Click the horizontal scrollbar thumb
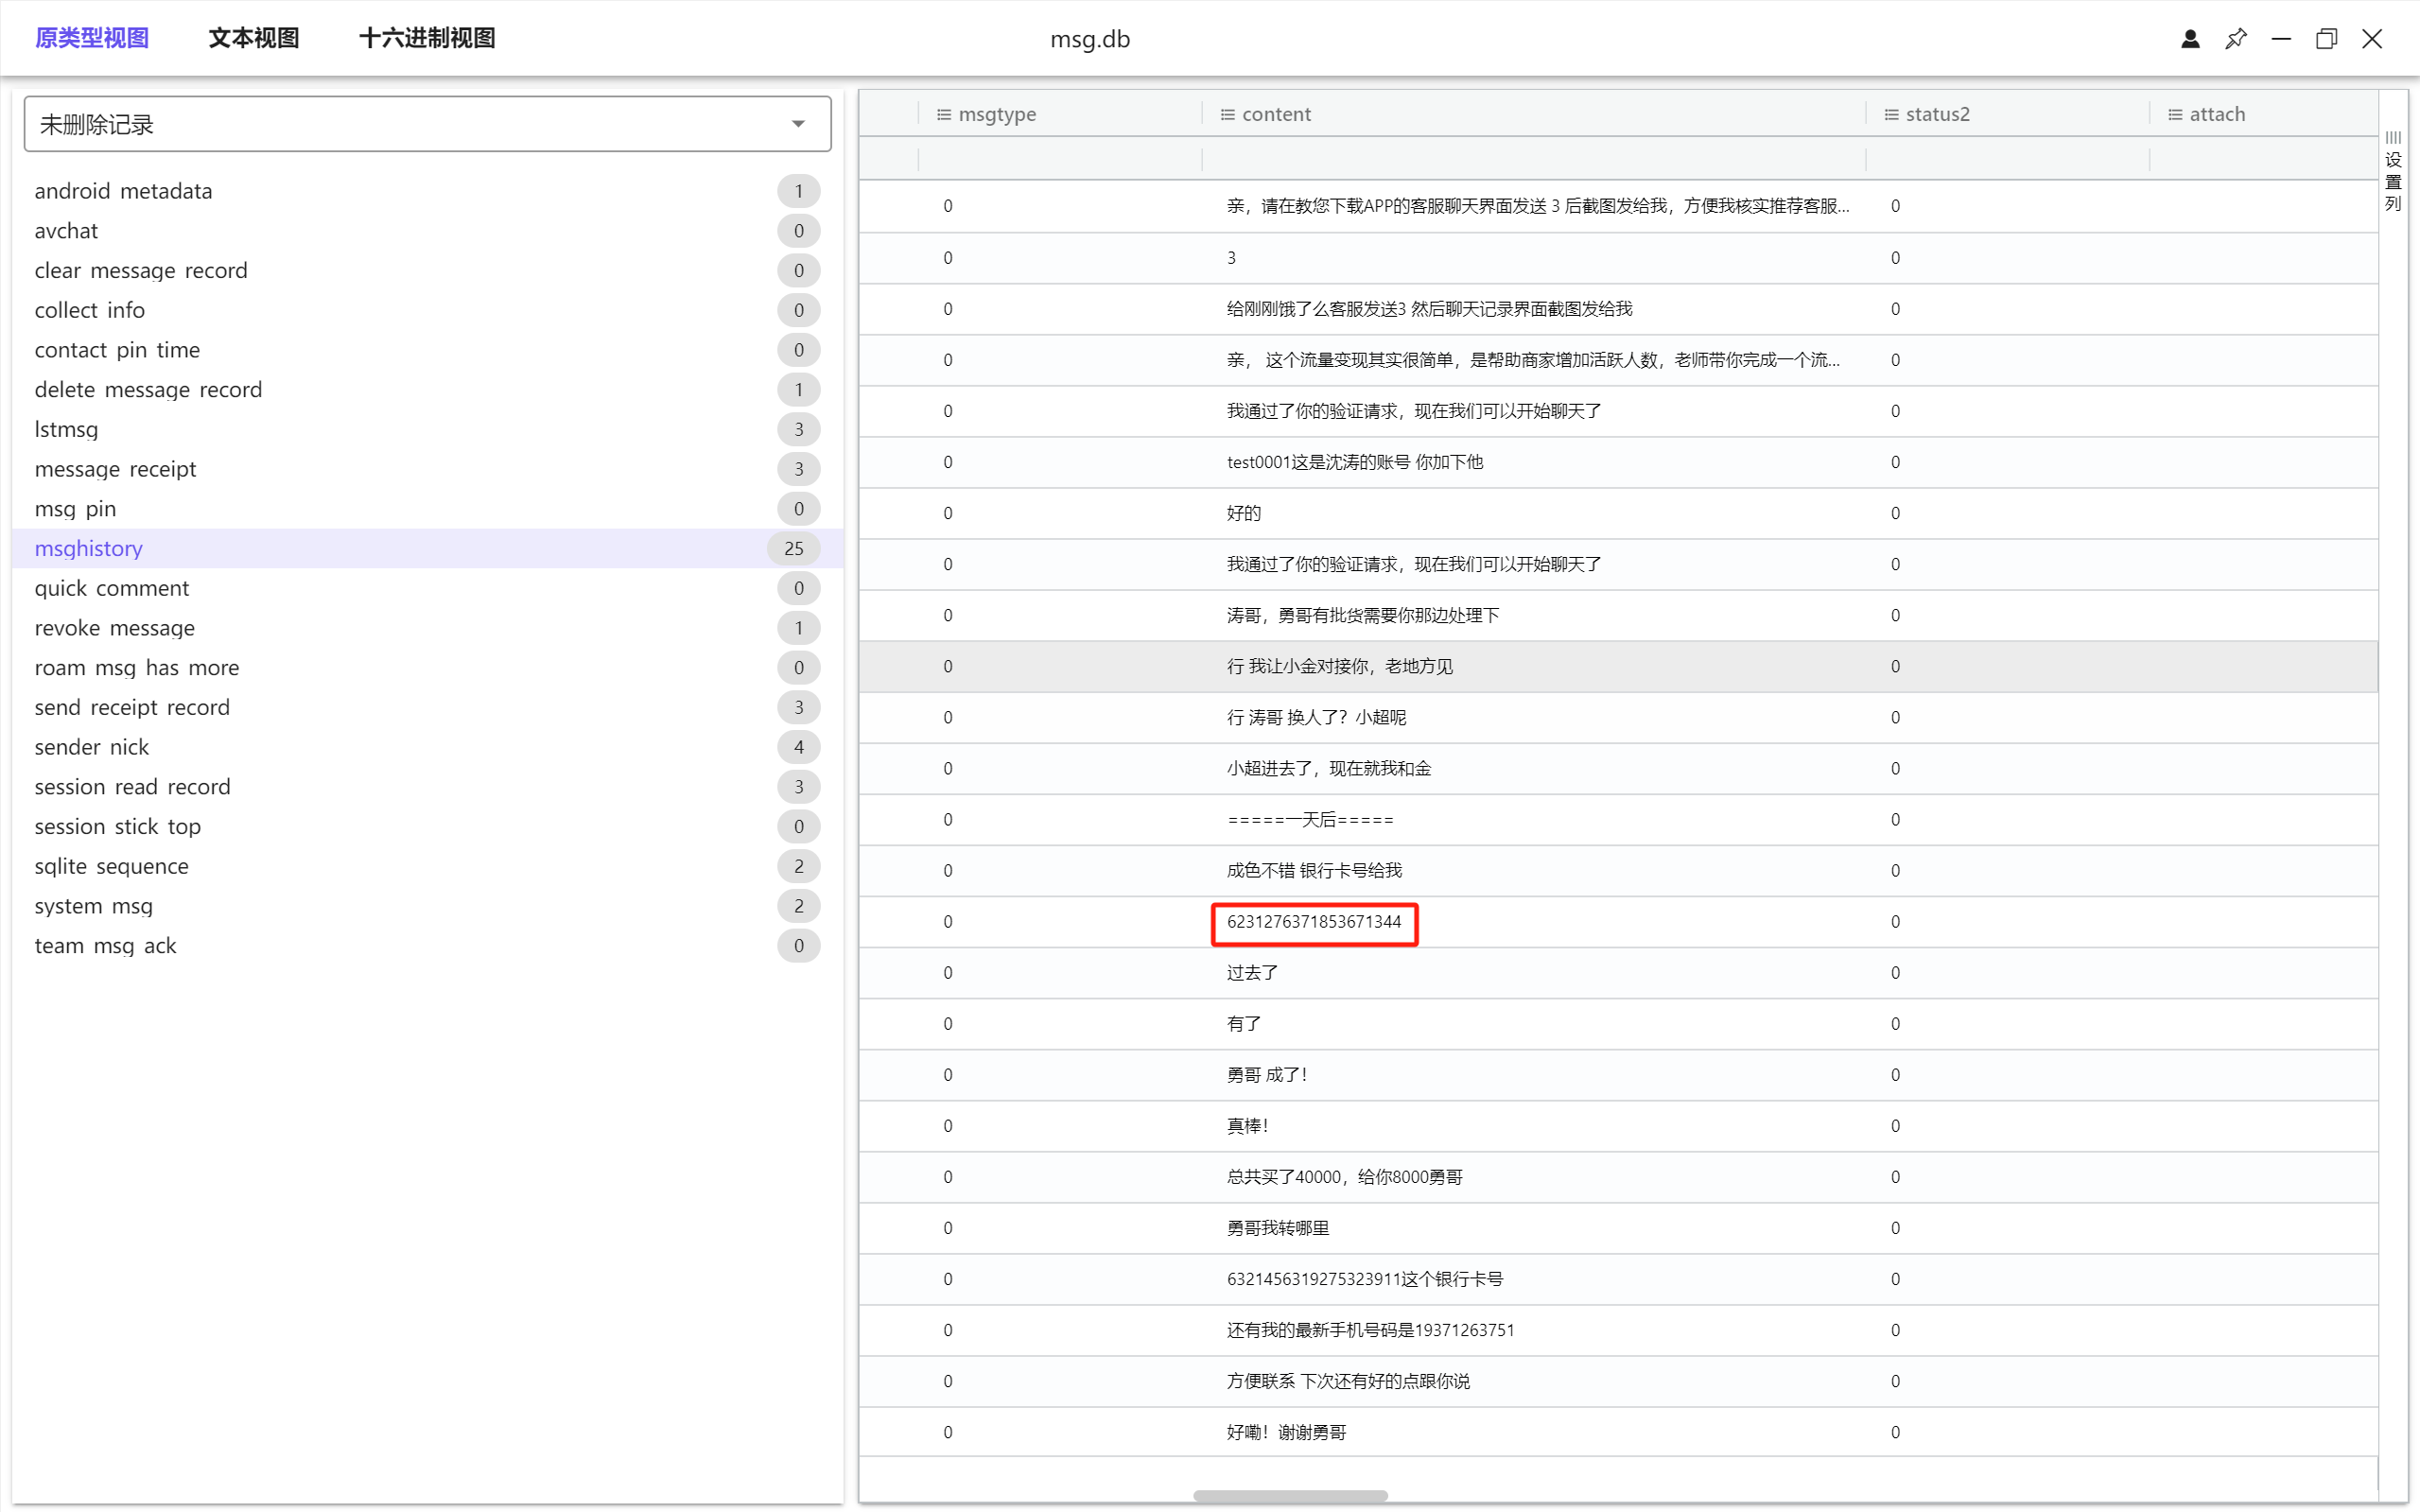The image size is (2420, 1512). point(1290,1496)
